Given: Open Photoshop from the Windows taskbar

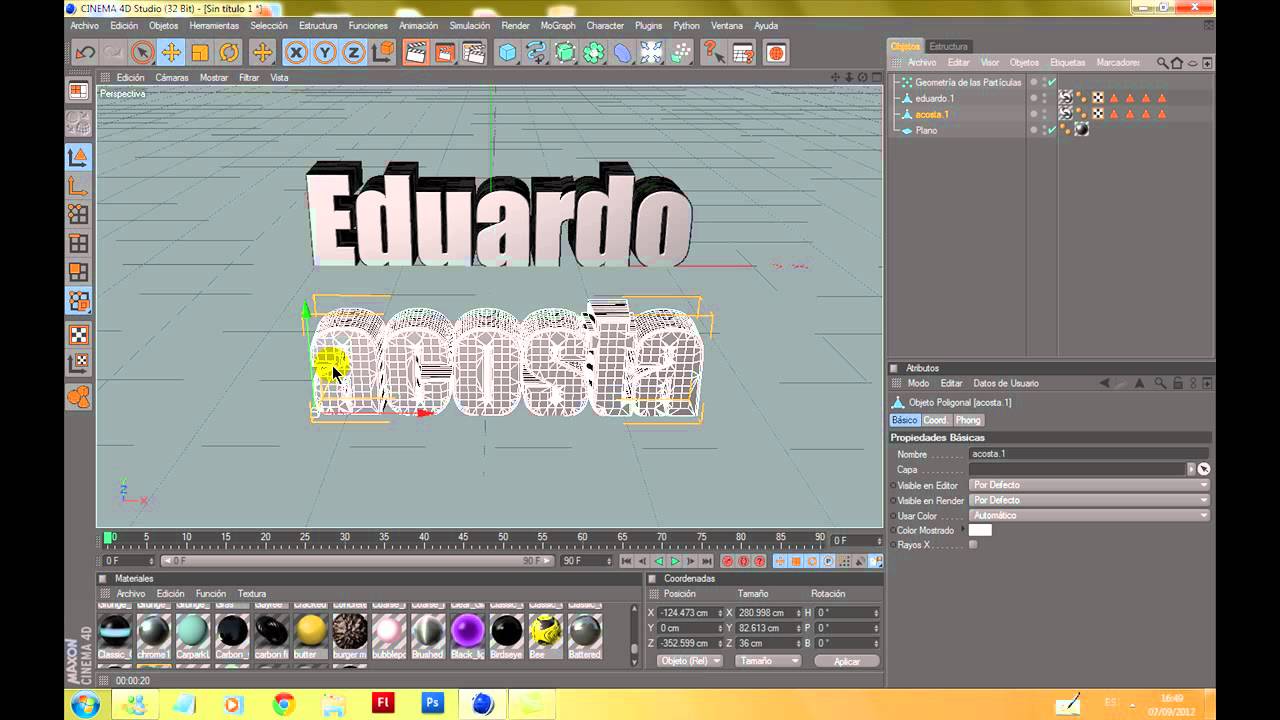Looking at the screenshot, I should (432, 703).
